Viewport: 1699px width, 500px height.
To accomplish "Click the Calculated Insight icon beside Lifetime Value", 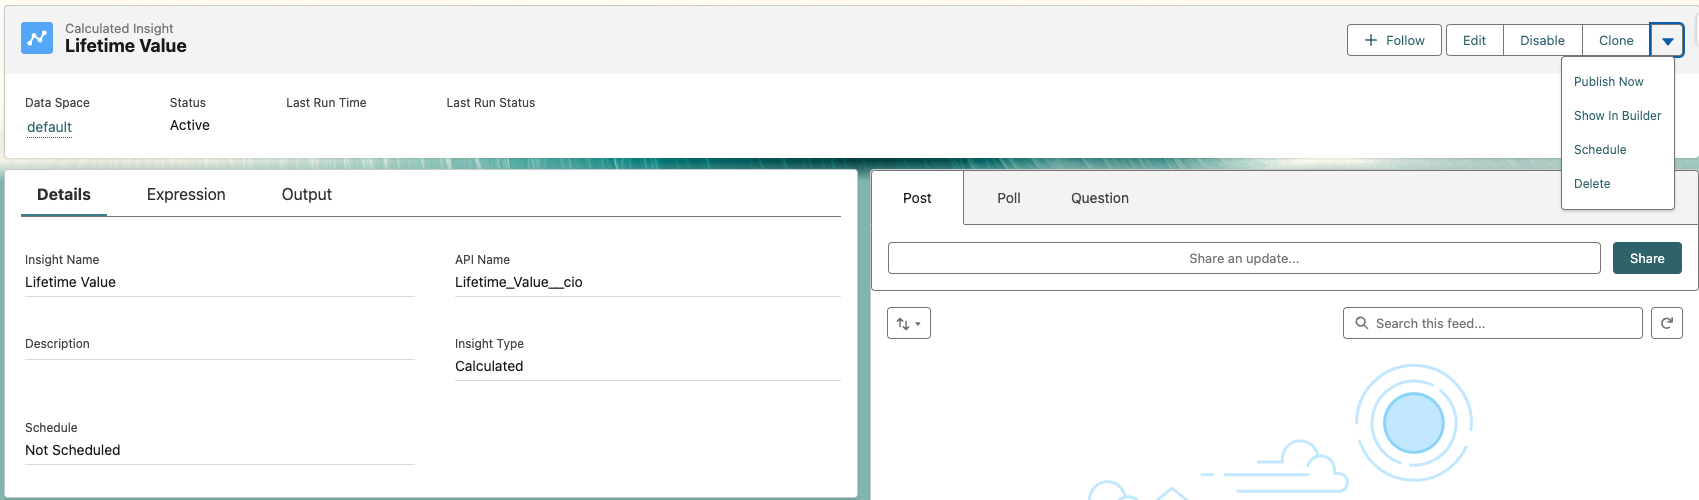I will (37, 38).
